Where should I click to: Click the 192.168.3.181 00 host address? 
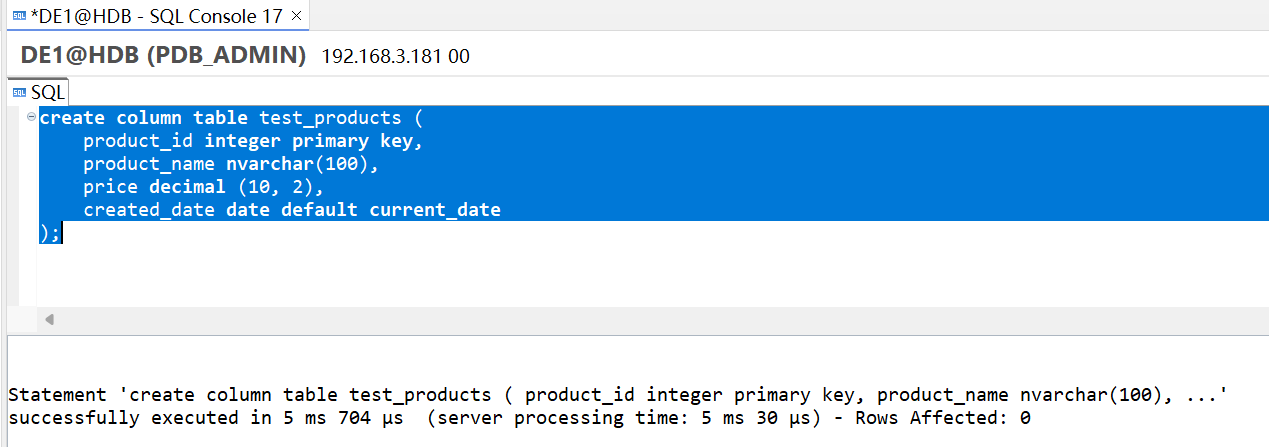[395, 57]
